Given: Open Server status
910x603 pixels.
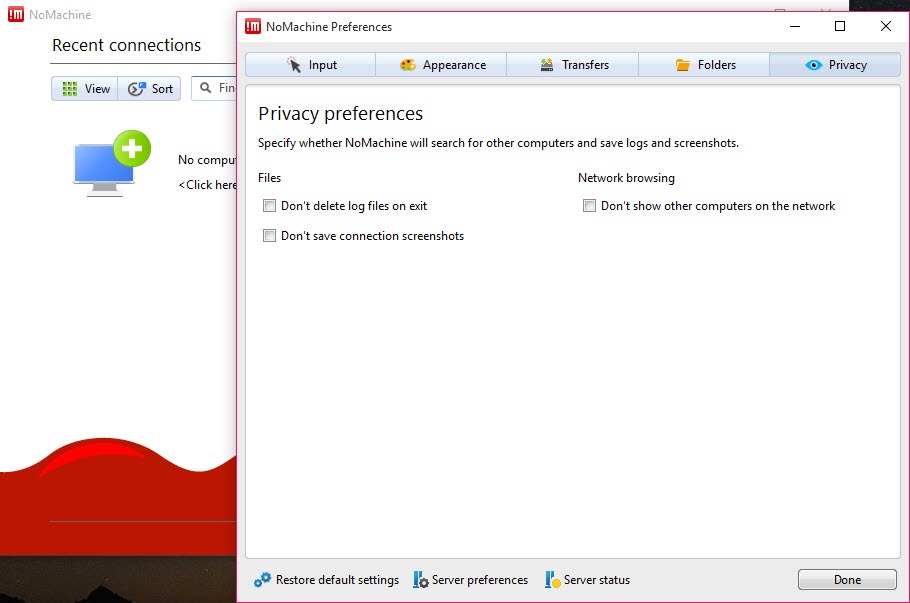Looking at the screenshot, I should (587, 580).
